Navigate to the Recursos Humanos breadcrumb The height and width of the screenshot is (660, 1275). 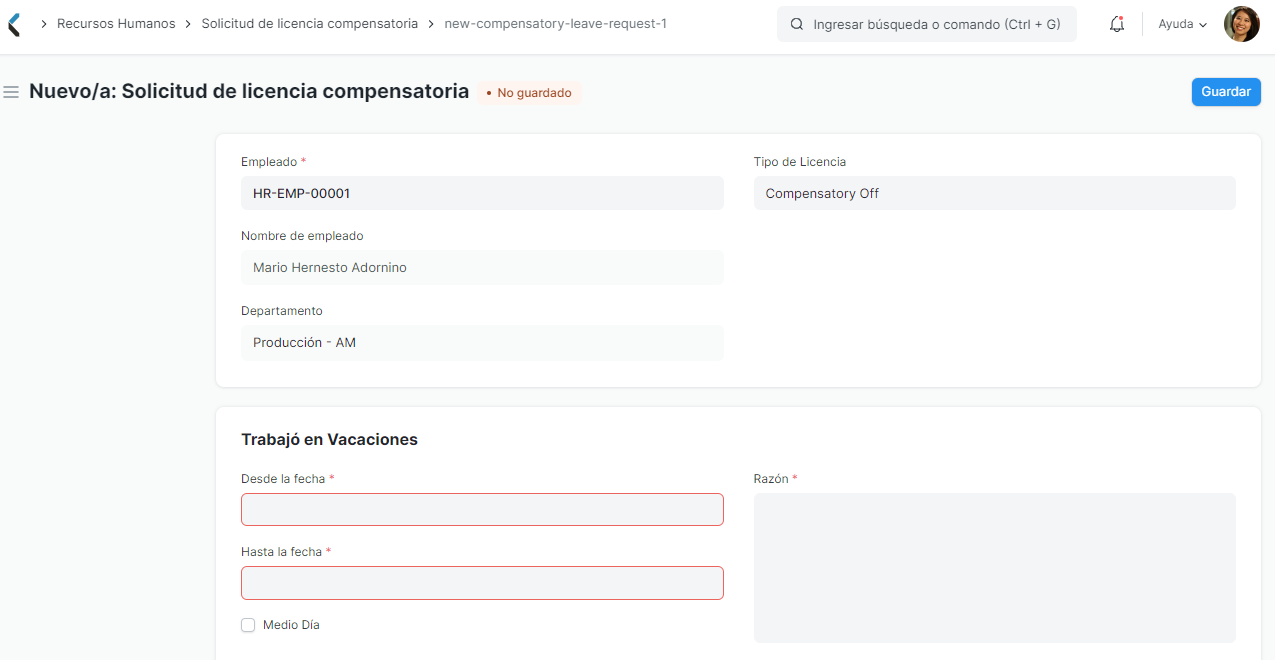pyautogui.click(x=116, y=23)
